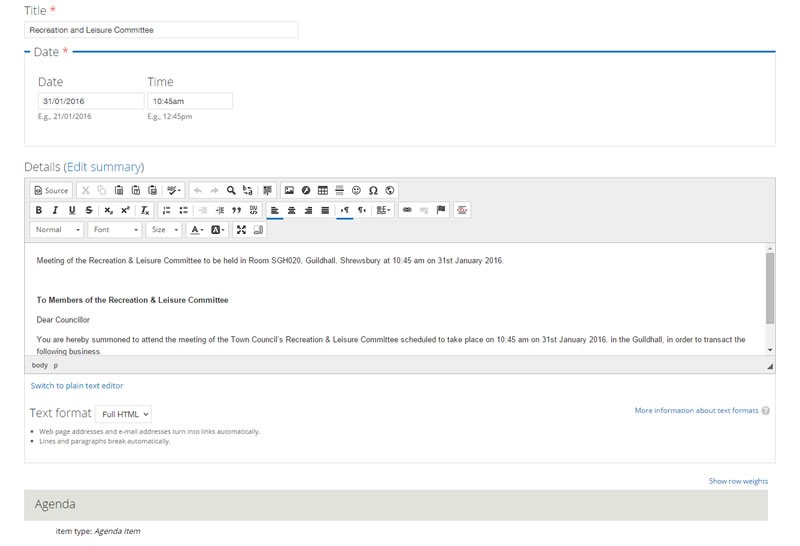Insert a table into the editor
Screen dimensions: 800x546
tap(323, 190)
